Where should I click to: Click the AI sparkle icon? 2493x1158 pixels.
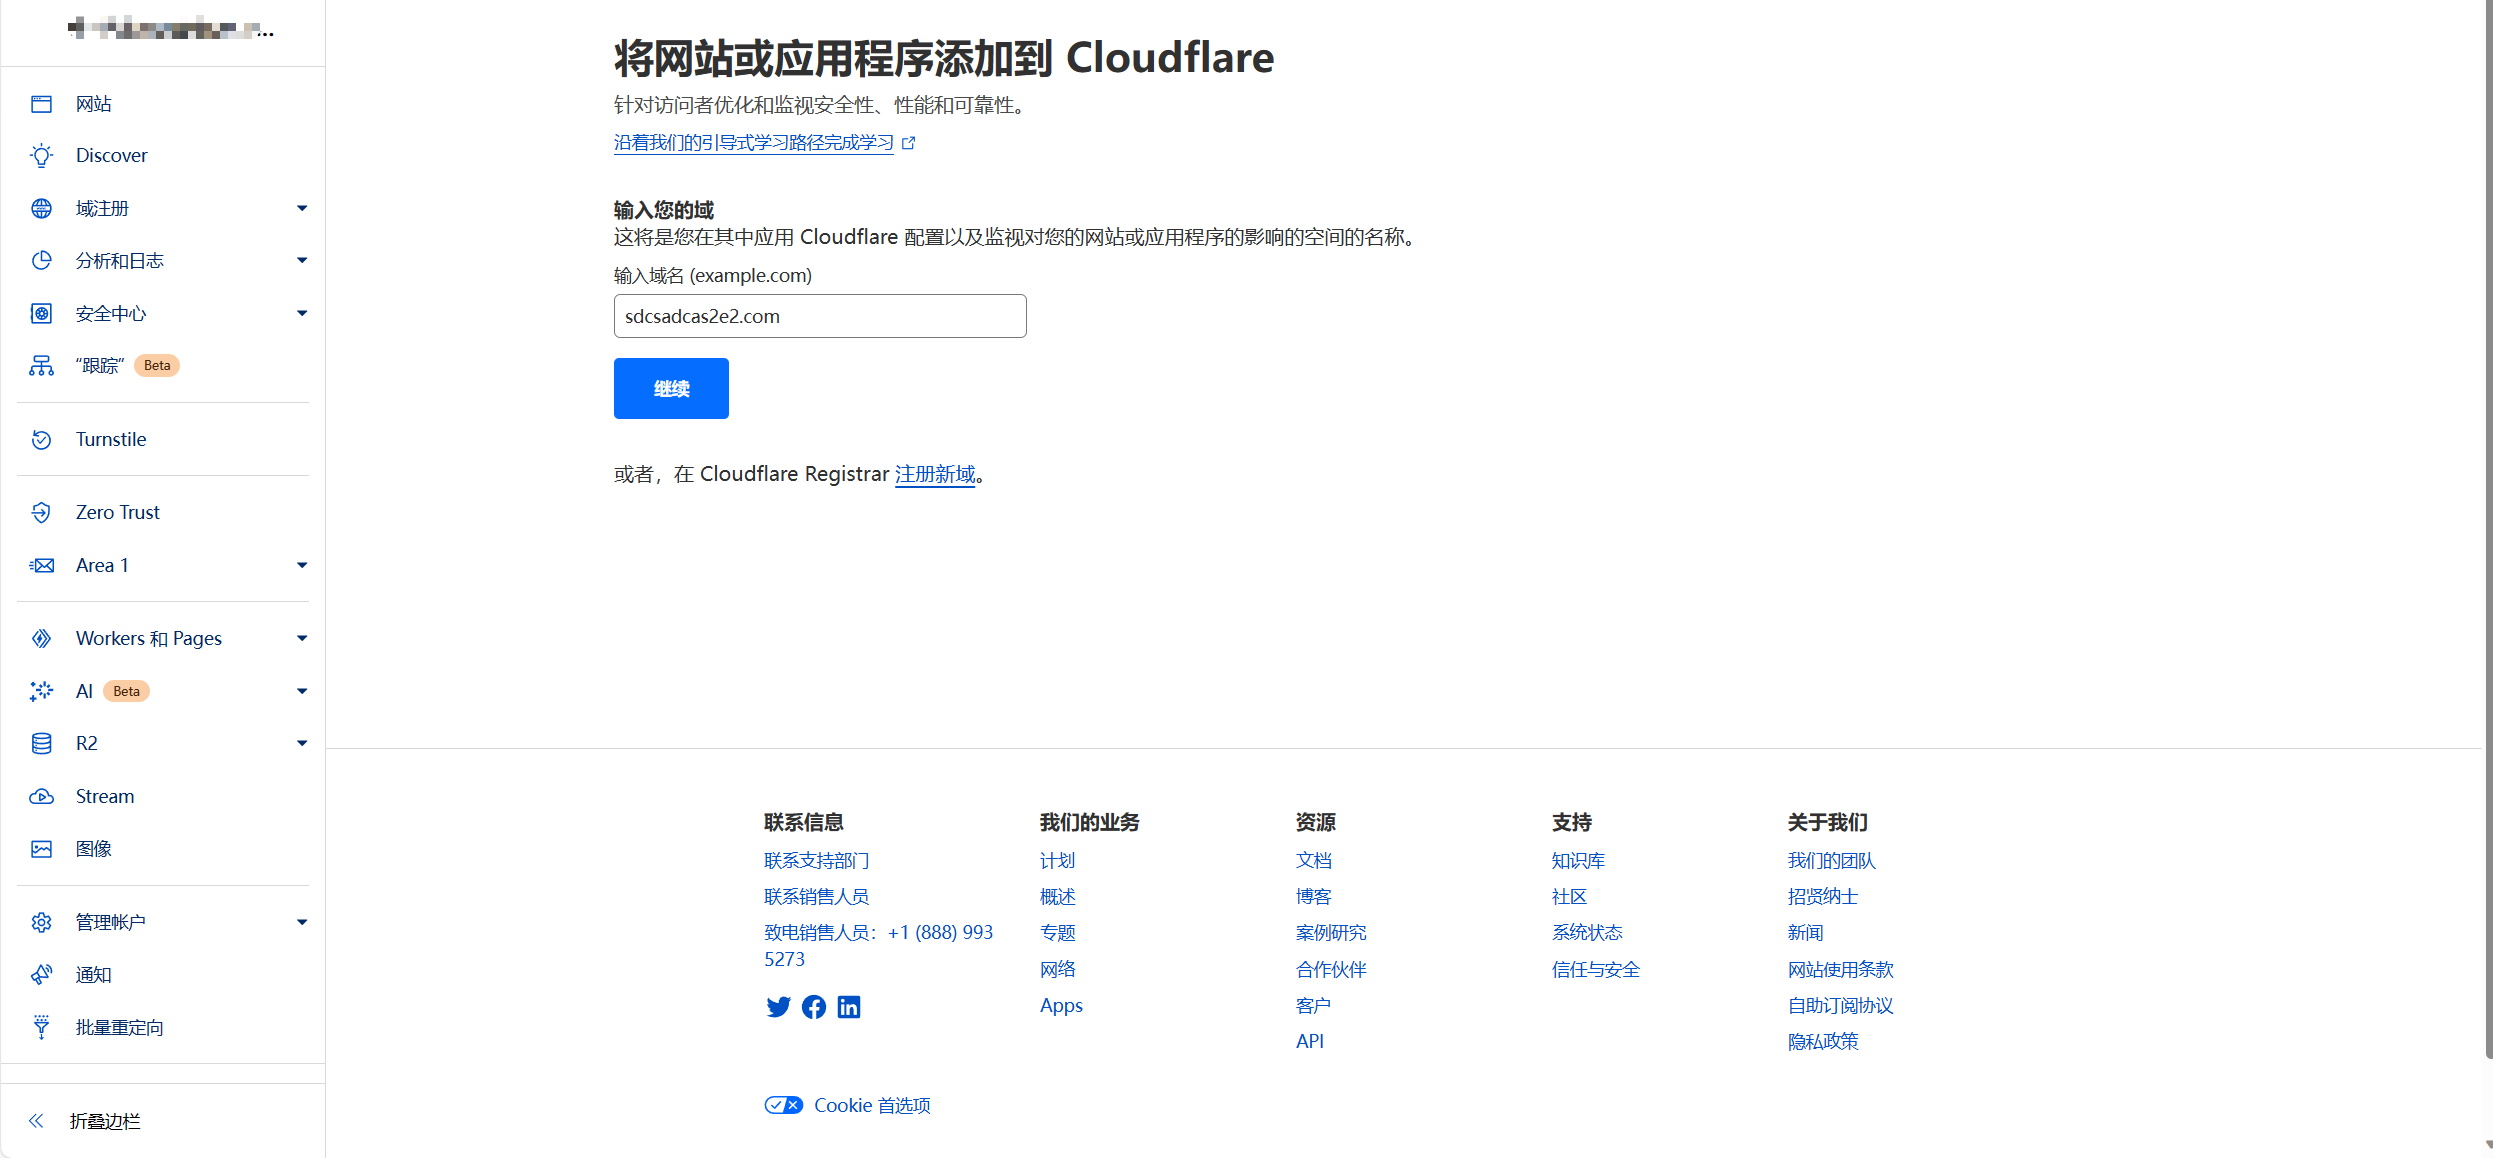pos(41,691)
